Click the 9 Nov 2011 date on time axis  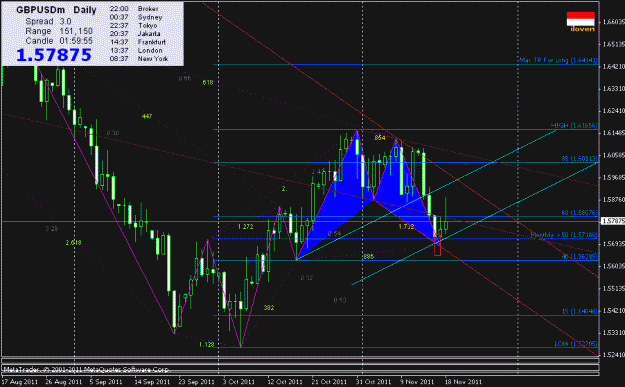pos(417,382)
